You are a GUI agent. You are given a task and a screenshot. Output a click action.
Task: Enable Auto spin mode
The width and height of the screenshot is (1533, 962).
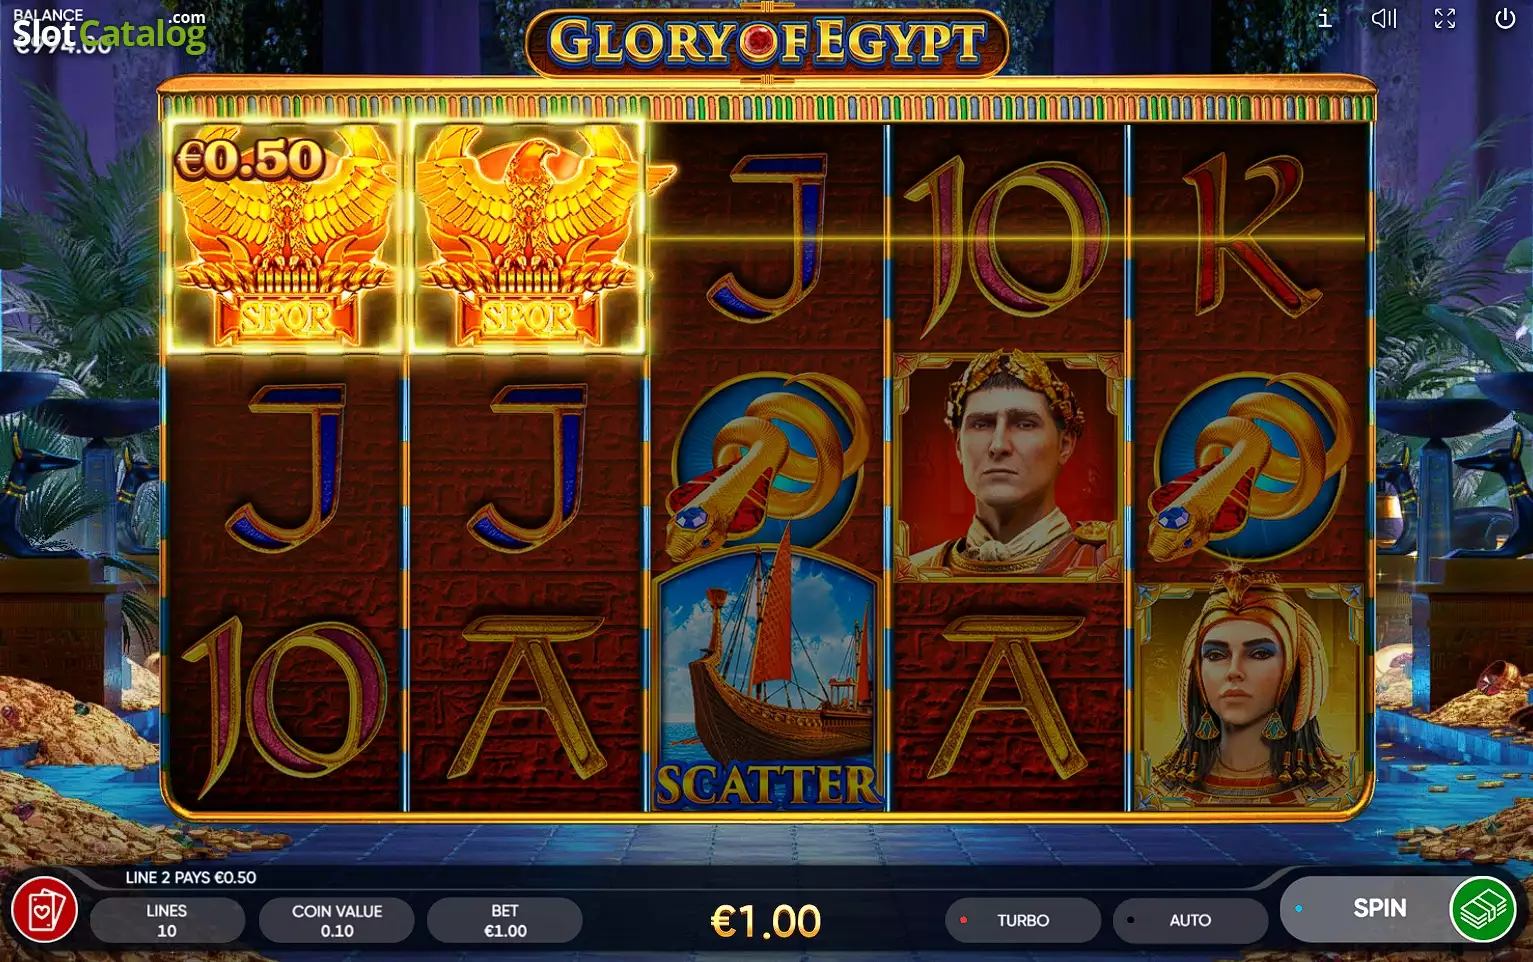[1190, 920]
